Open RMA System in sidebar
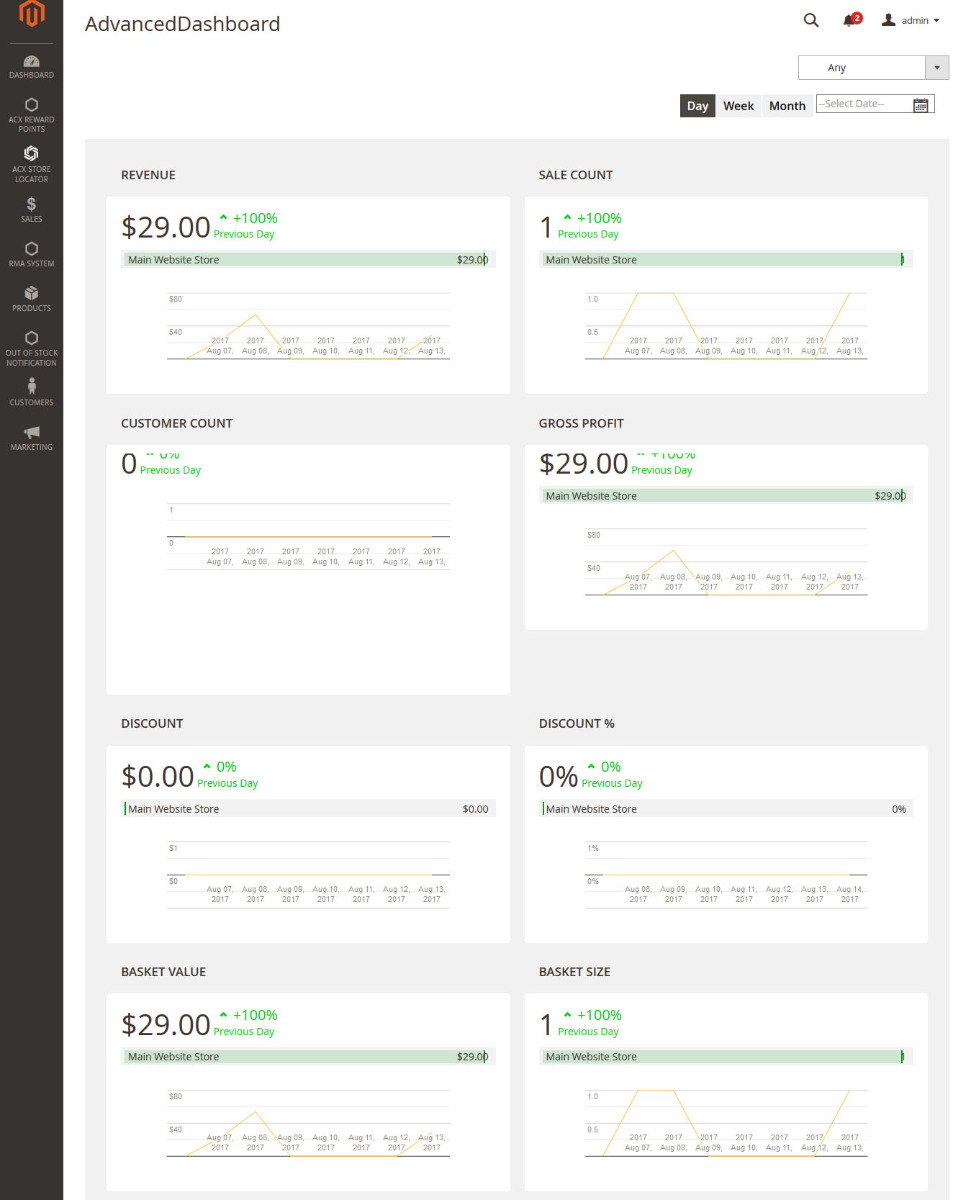This screenshot has width=971, height=1200. 31,254
